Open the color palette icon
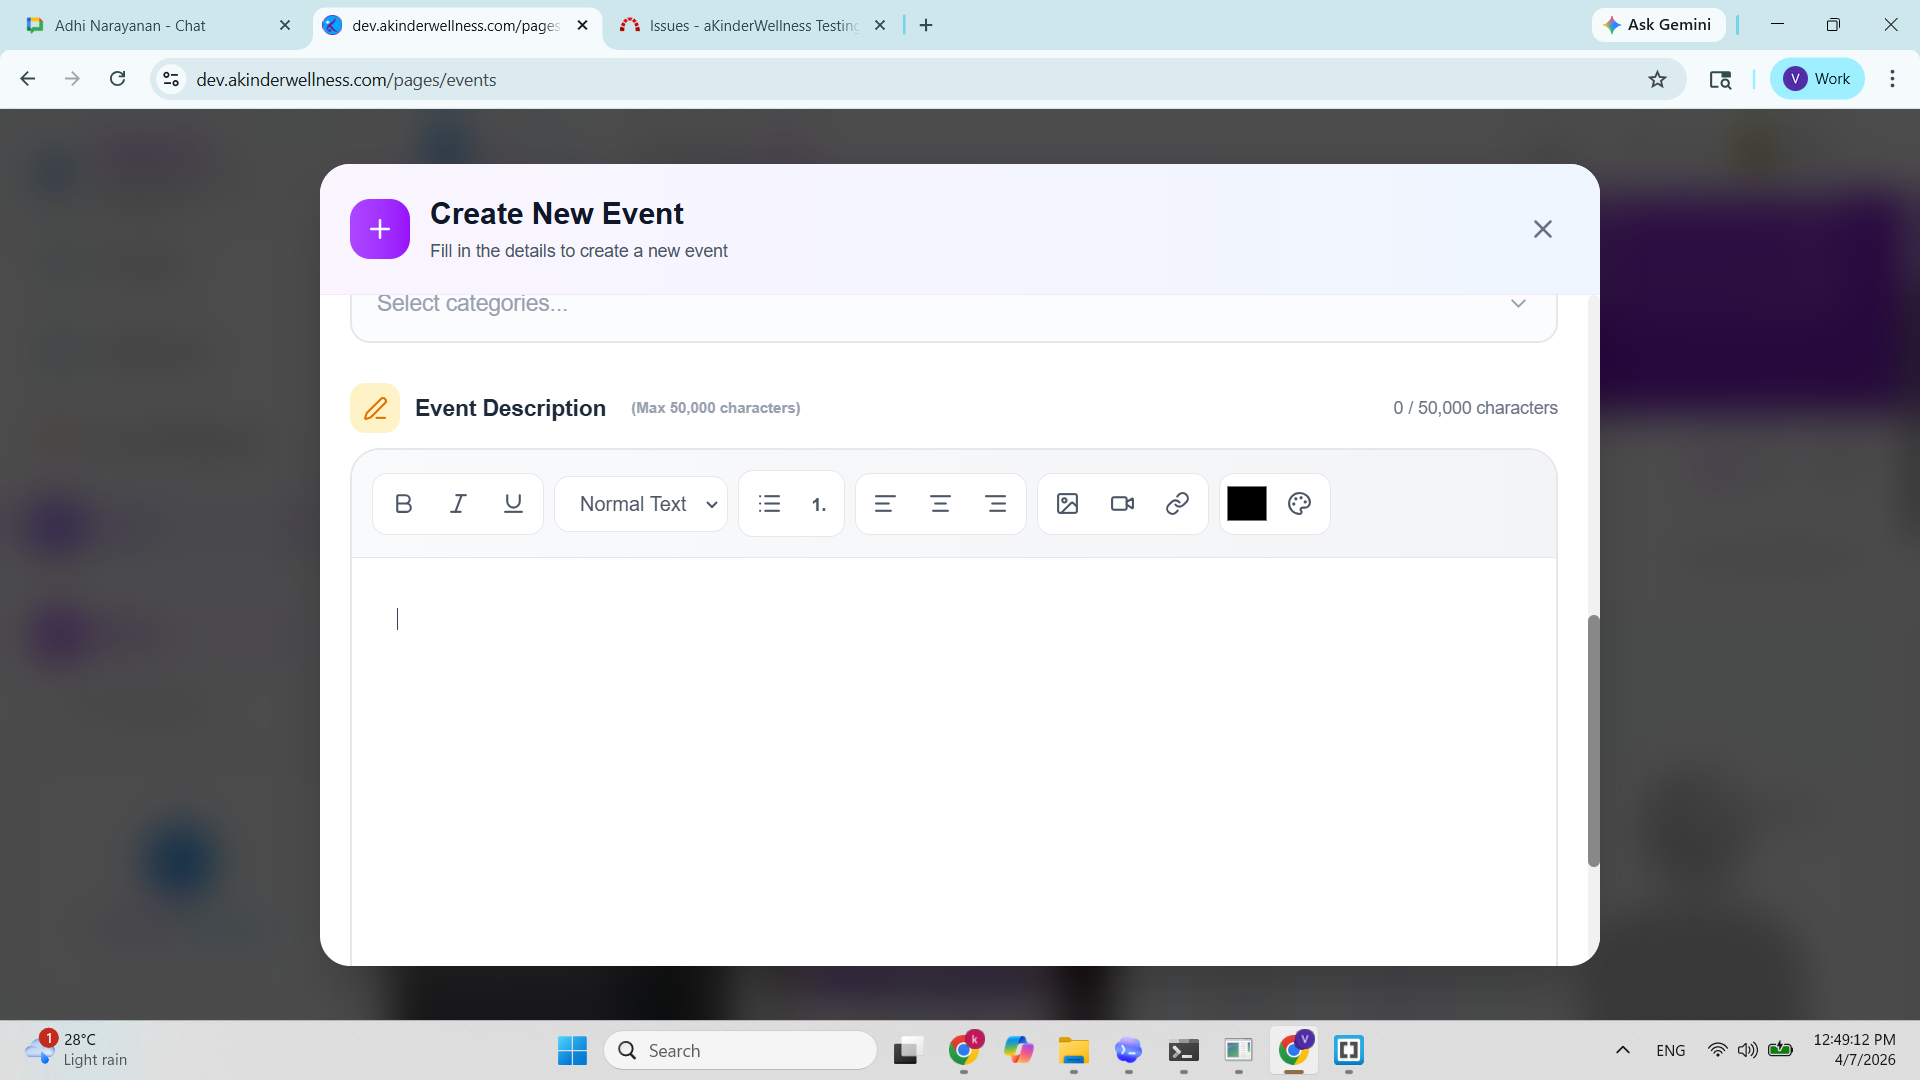 point(1299,504)
